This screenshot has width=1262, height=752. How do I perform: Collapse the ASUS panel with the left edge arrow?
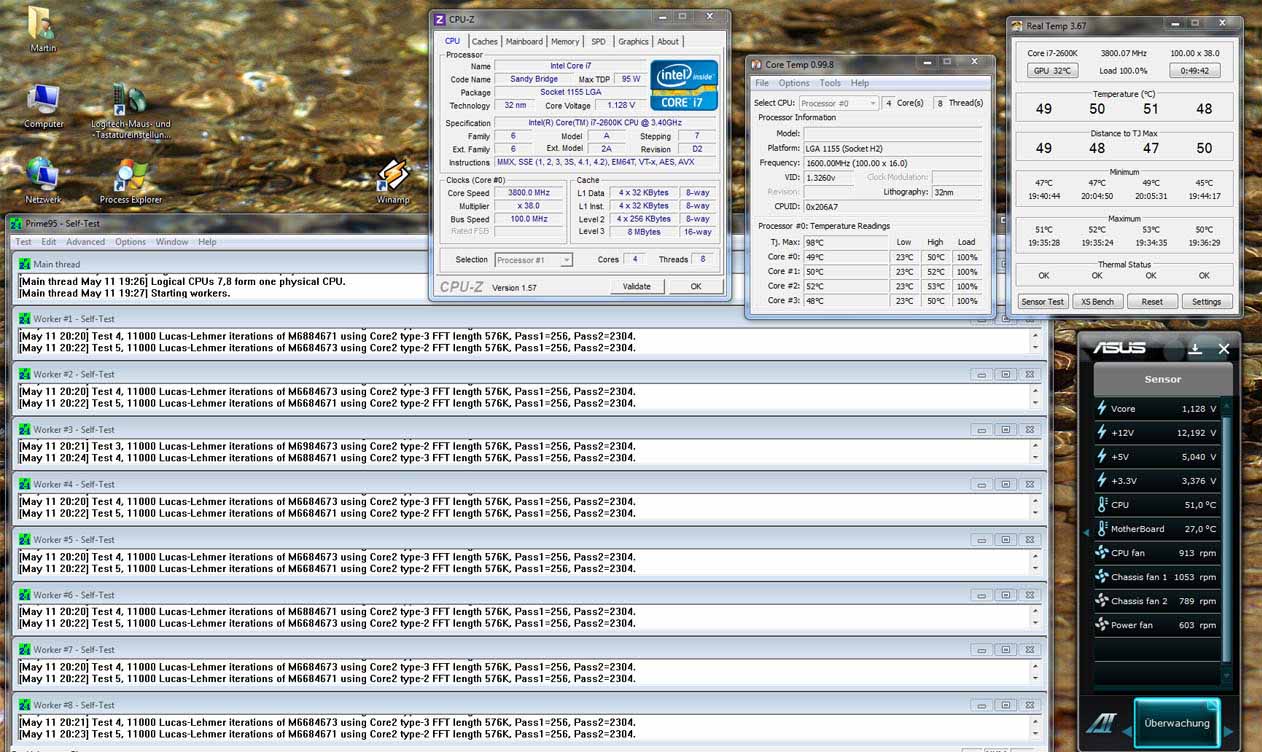[1086, 533]
